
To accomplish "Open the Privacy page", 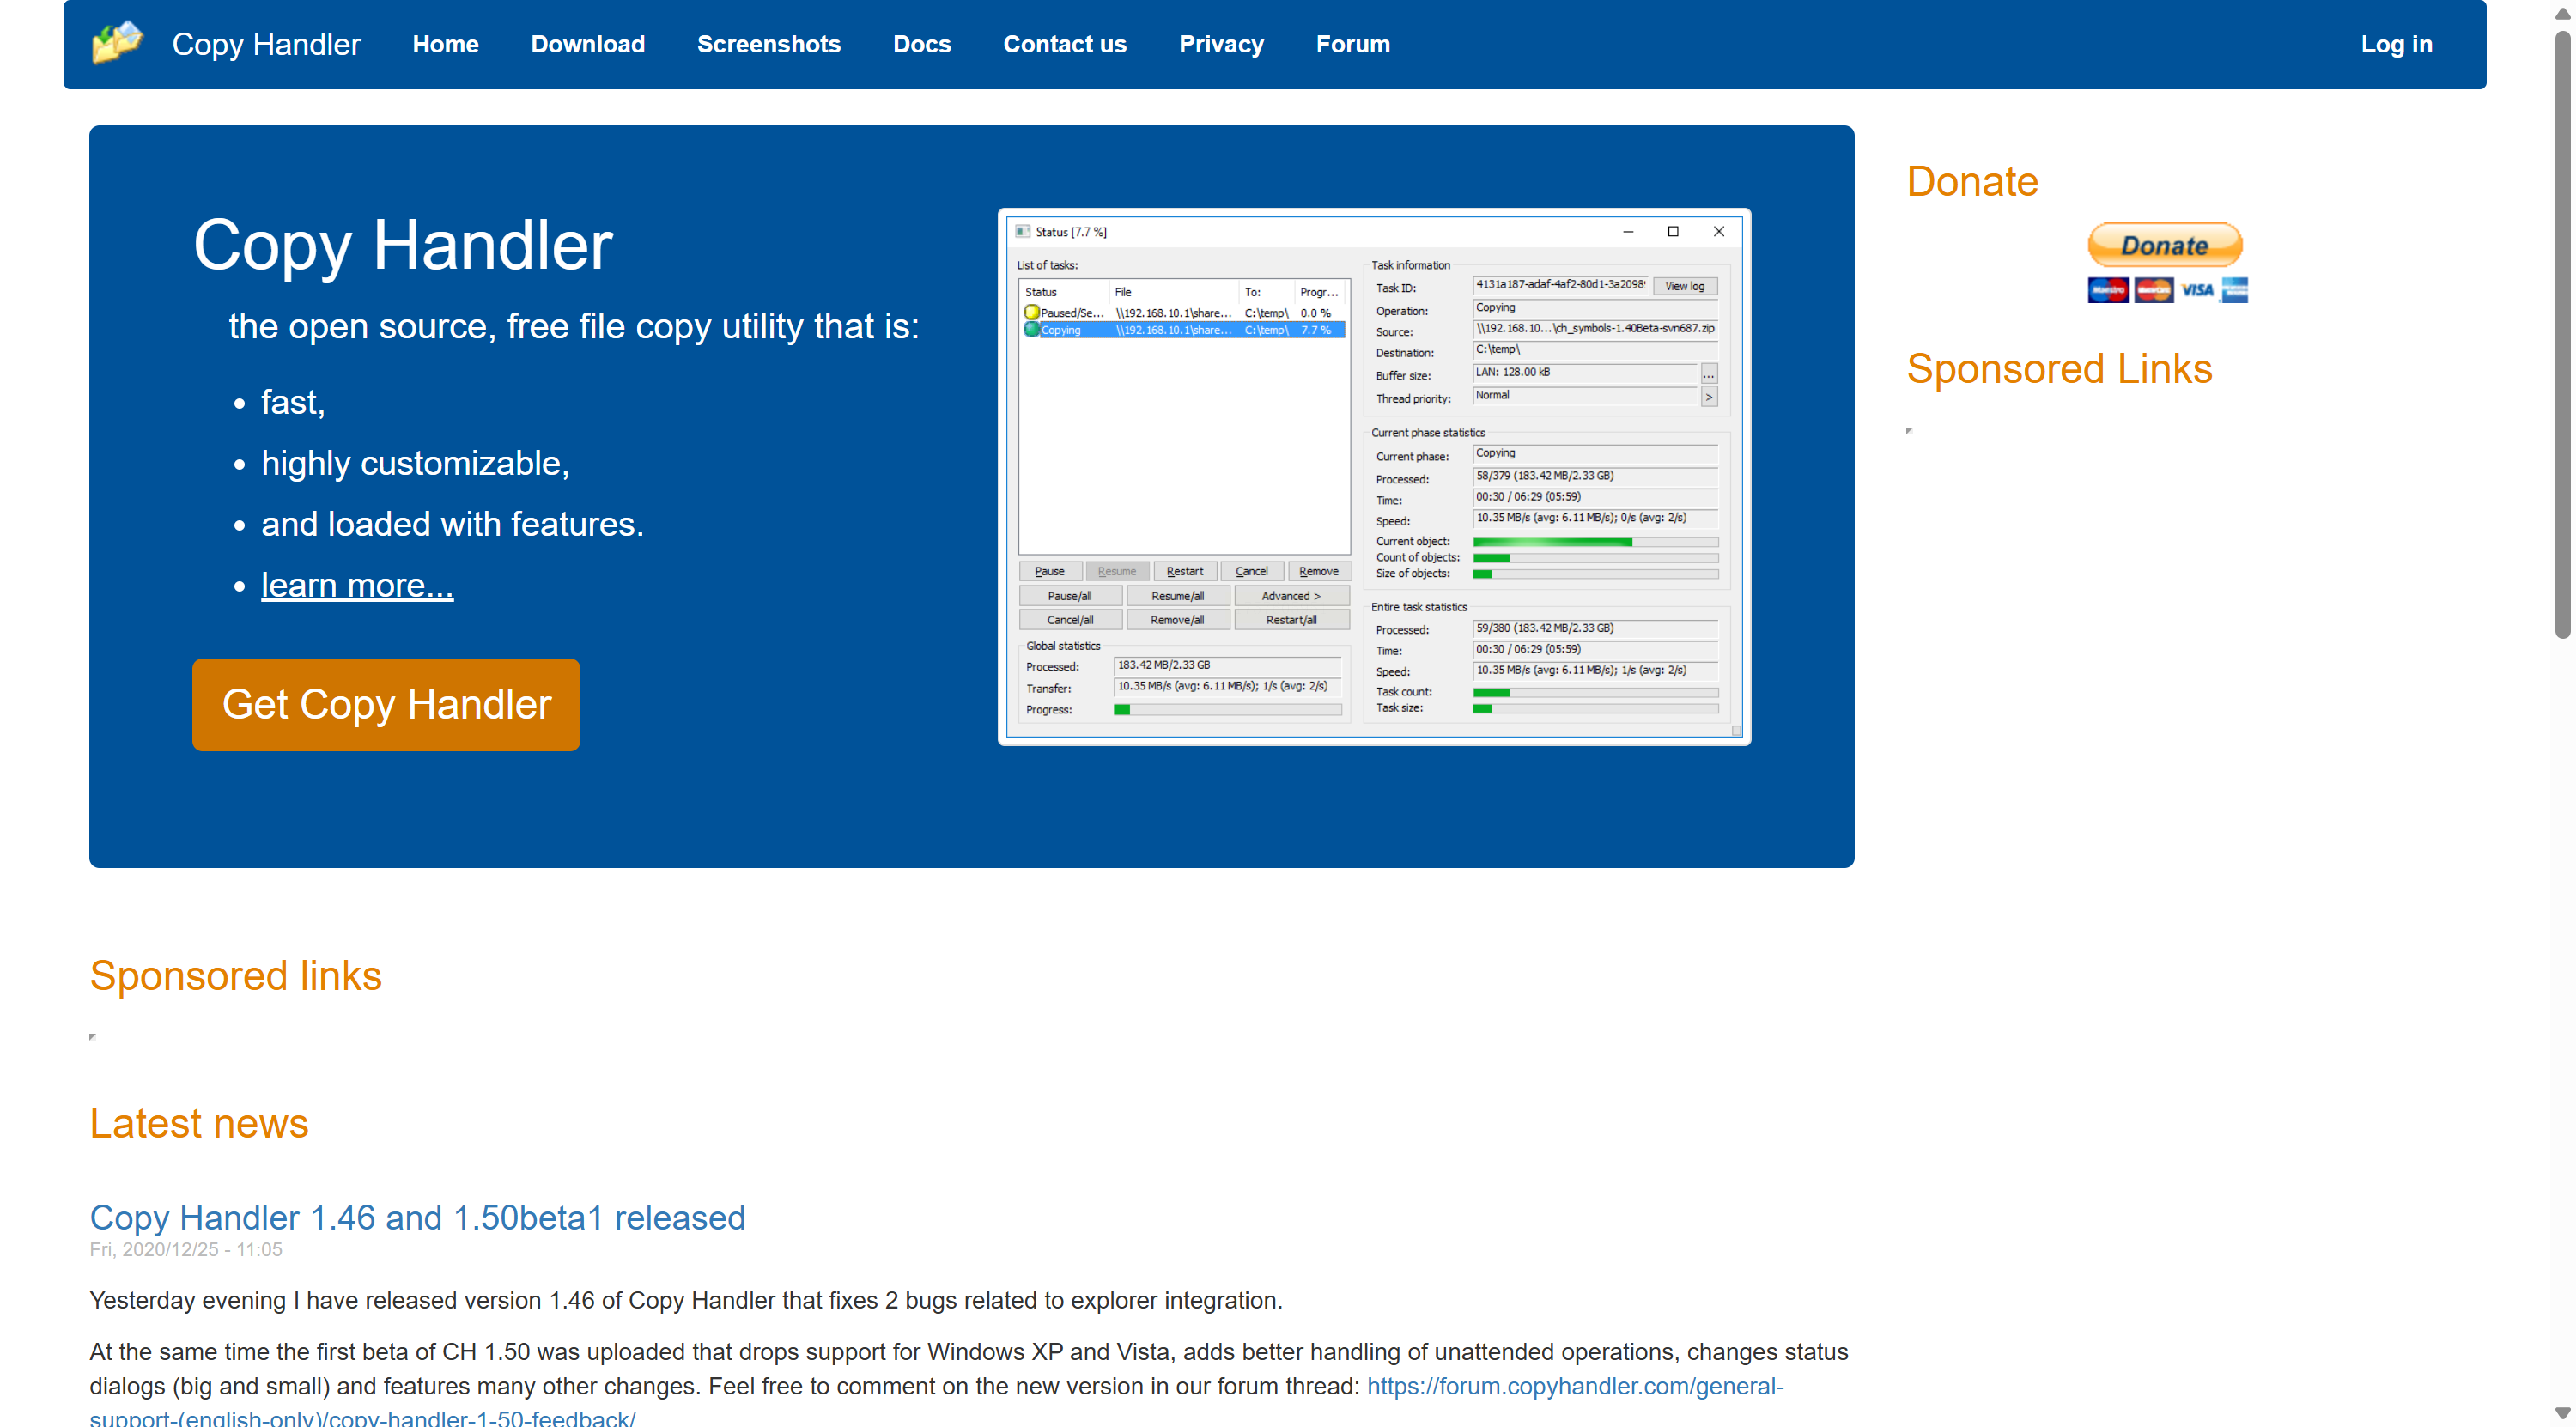I will click(x=1221, y=44).
